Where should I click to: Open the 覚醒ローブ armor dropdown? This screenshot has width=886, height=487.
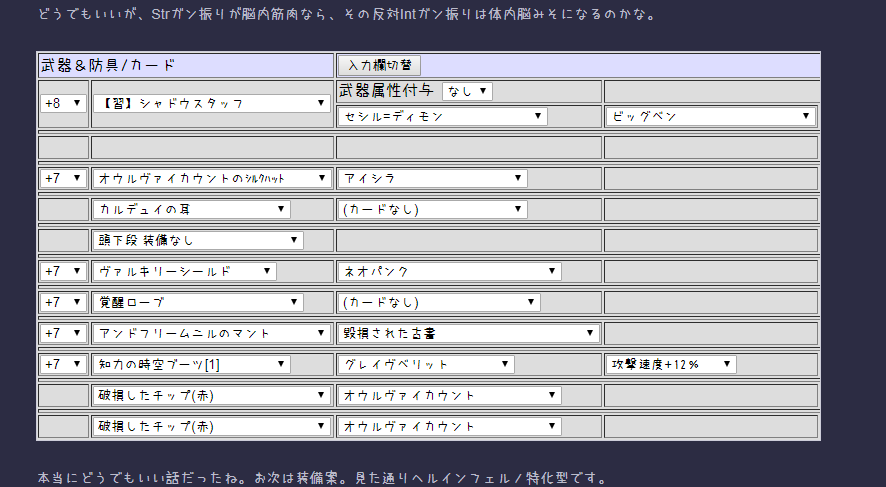click(x=198, y=303)
